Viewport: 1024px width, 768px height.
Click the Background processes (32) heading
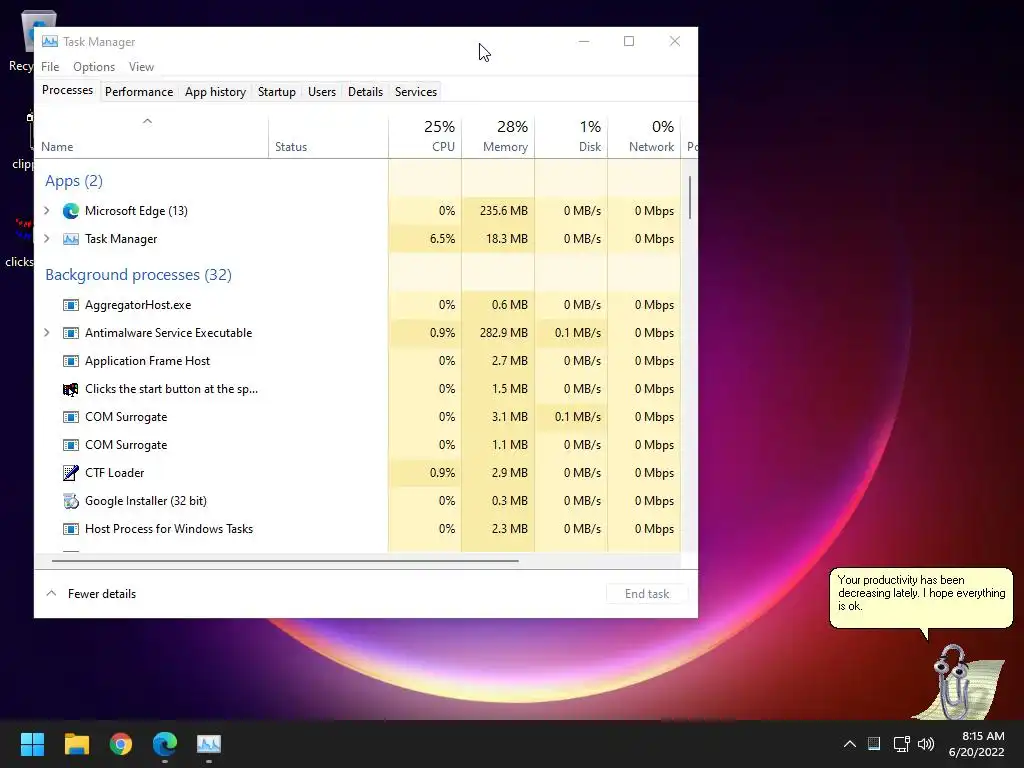coord(138,275)
